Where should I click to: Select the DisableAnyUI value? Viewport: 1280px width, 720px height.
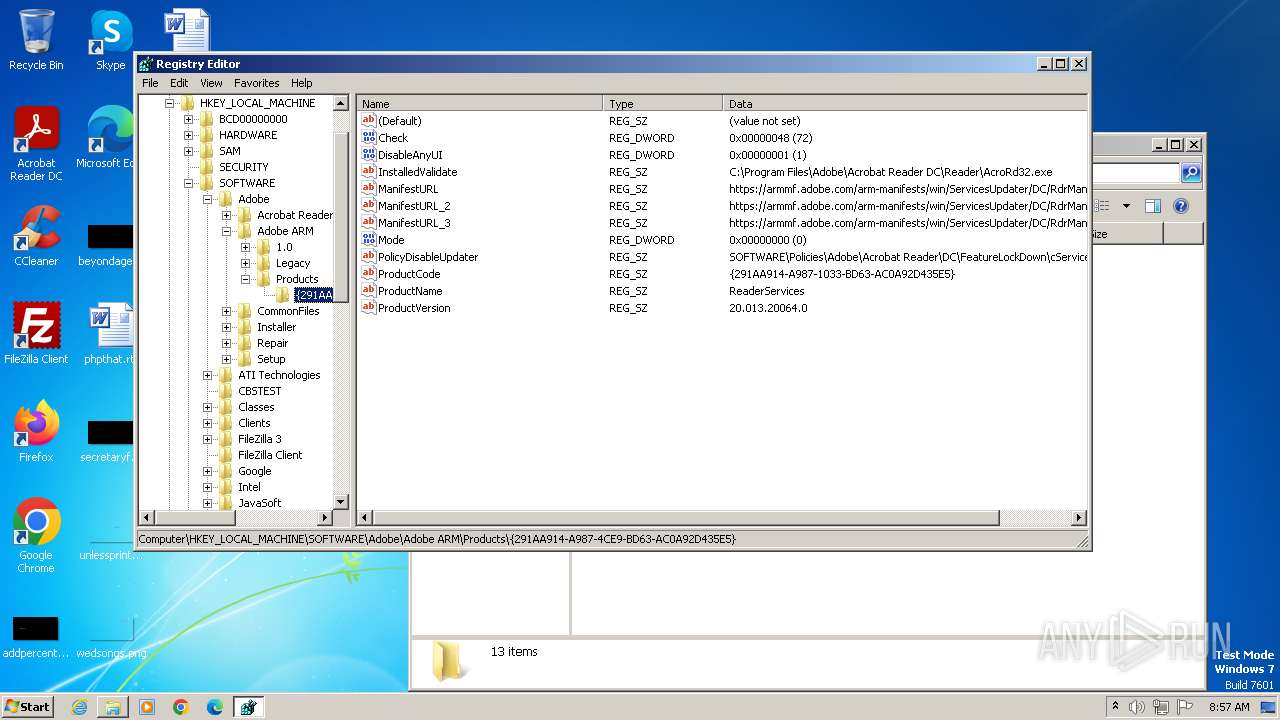coord(409,155)
